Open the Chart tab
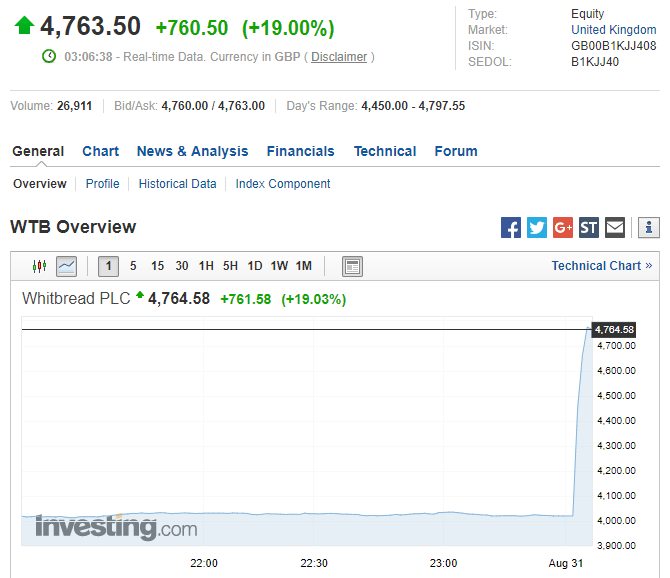Image resolution: width=670 pixels, height=578 pixels. 100,152
